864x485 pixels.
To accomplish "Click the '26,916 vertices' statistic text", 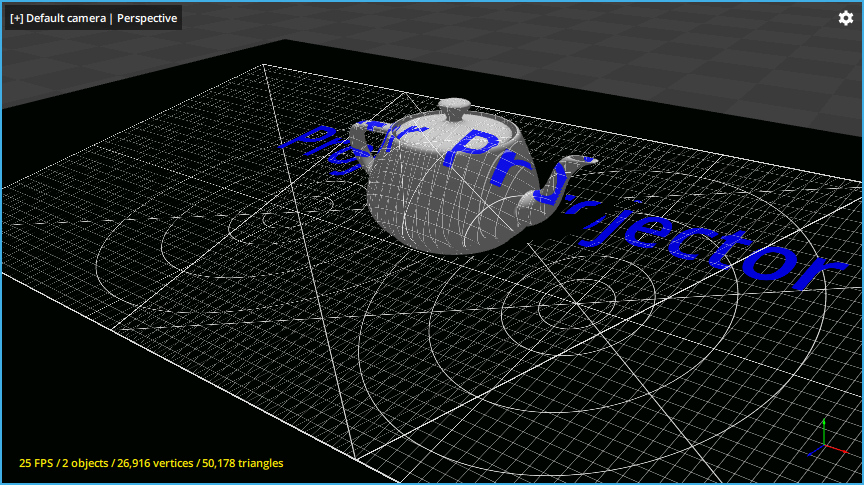I will pos(155,463).
